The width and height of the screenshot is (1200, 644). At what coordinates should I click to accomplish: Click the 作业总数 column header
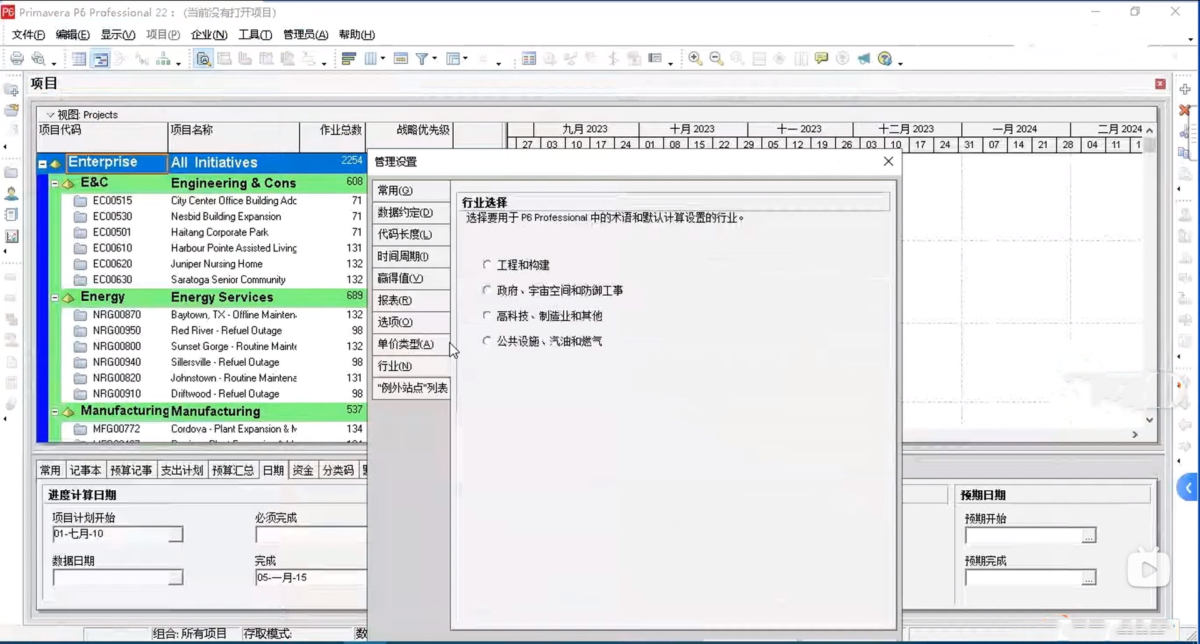(333, 137)
